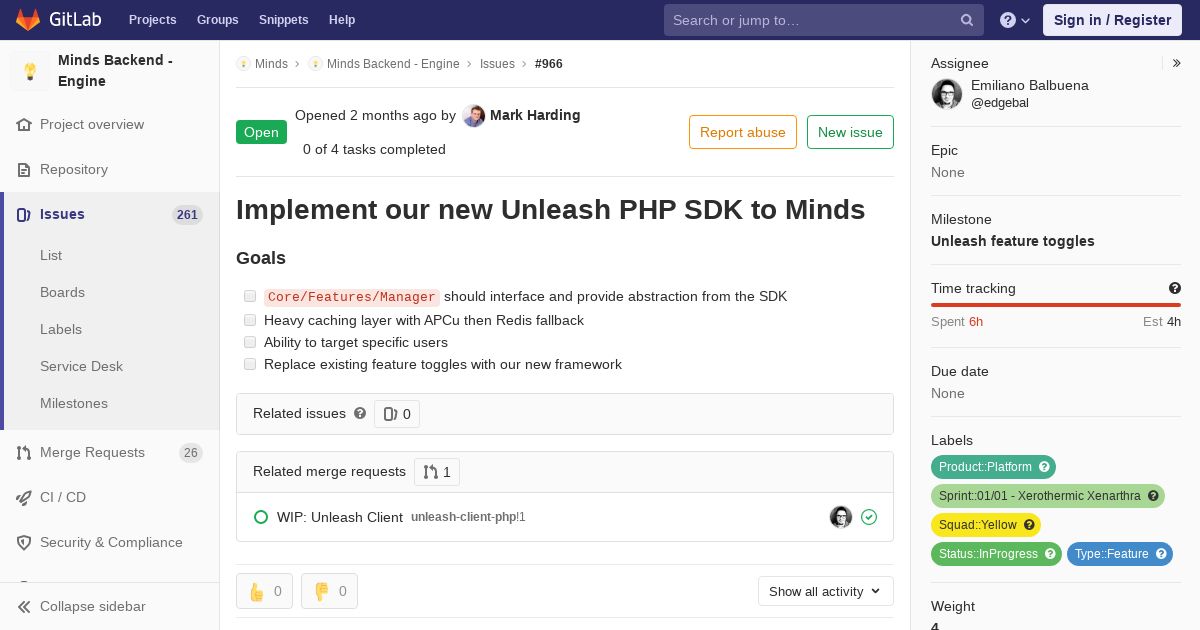Click the open merge request status circle
Image resolution: width=1200 pixels, height=630 pixels.
[261, 517]
